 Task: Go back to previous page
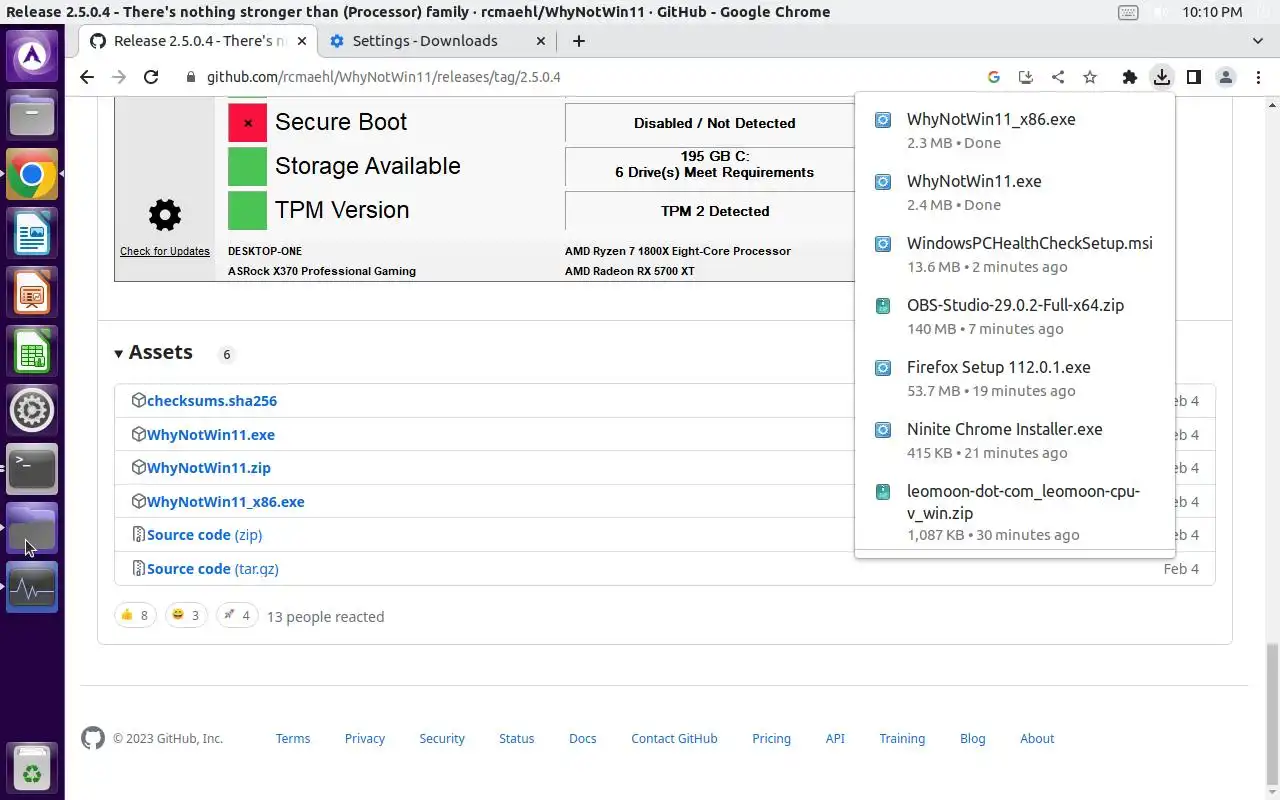[x=87, y=77]
